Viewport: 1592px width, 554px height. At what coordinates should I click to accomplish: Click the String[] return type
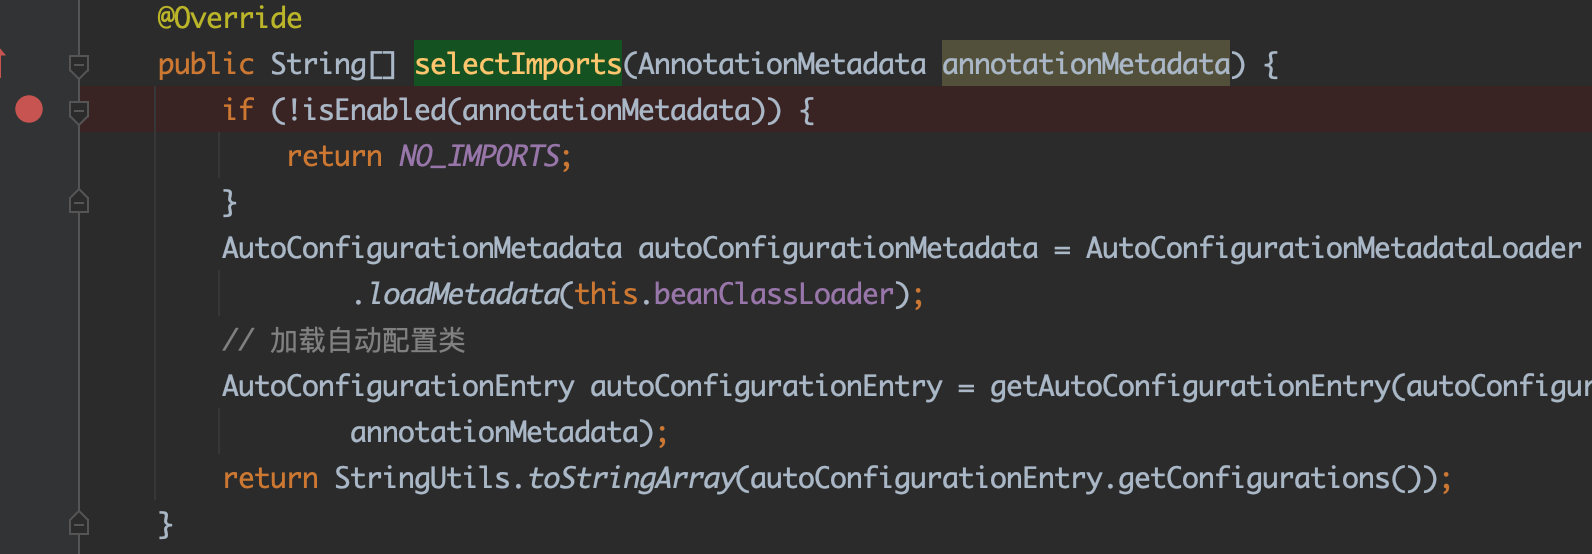pyautogui.click(x=333, y=64)
